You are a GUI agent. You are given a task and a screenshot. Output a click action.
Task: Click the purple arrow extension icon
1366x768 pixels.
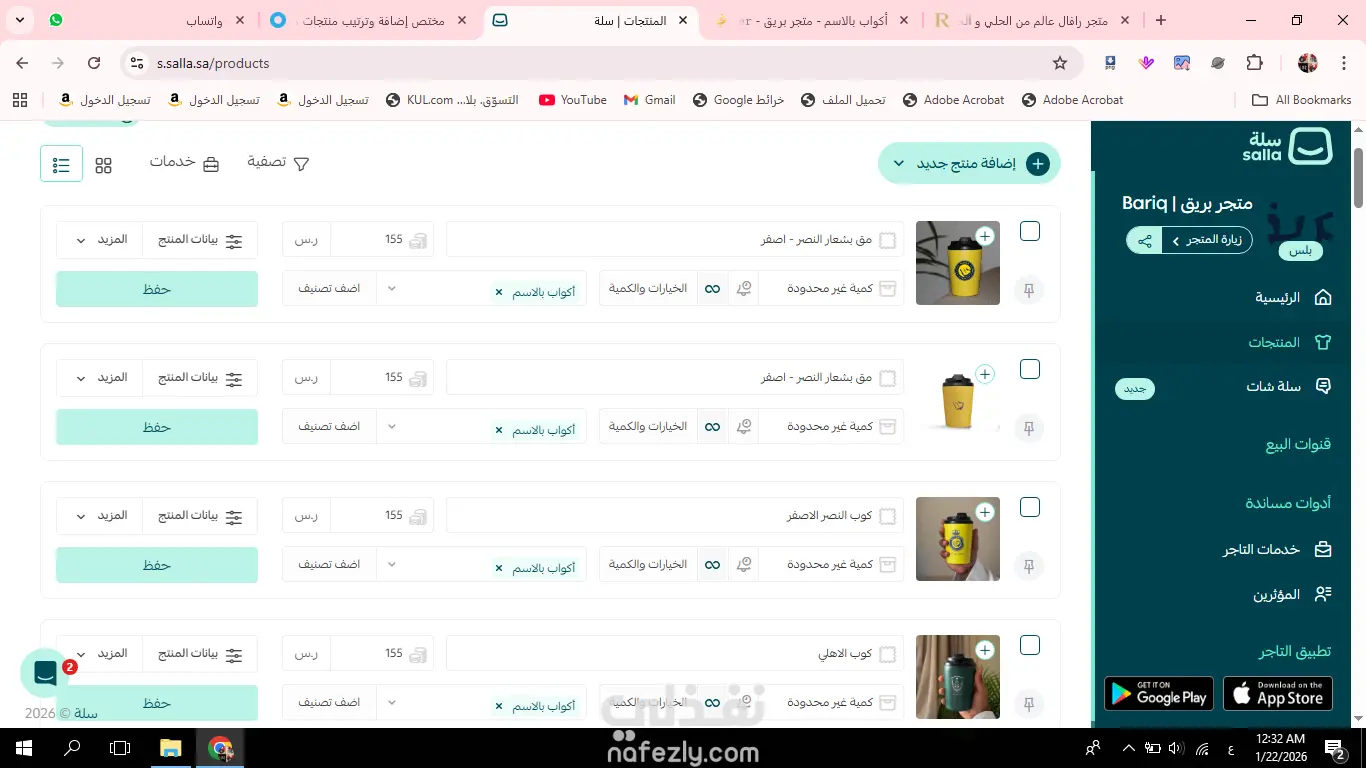1146,63
